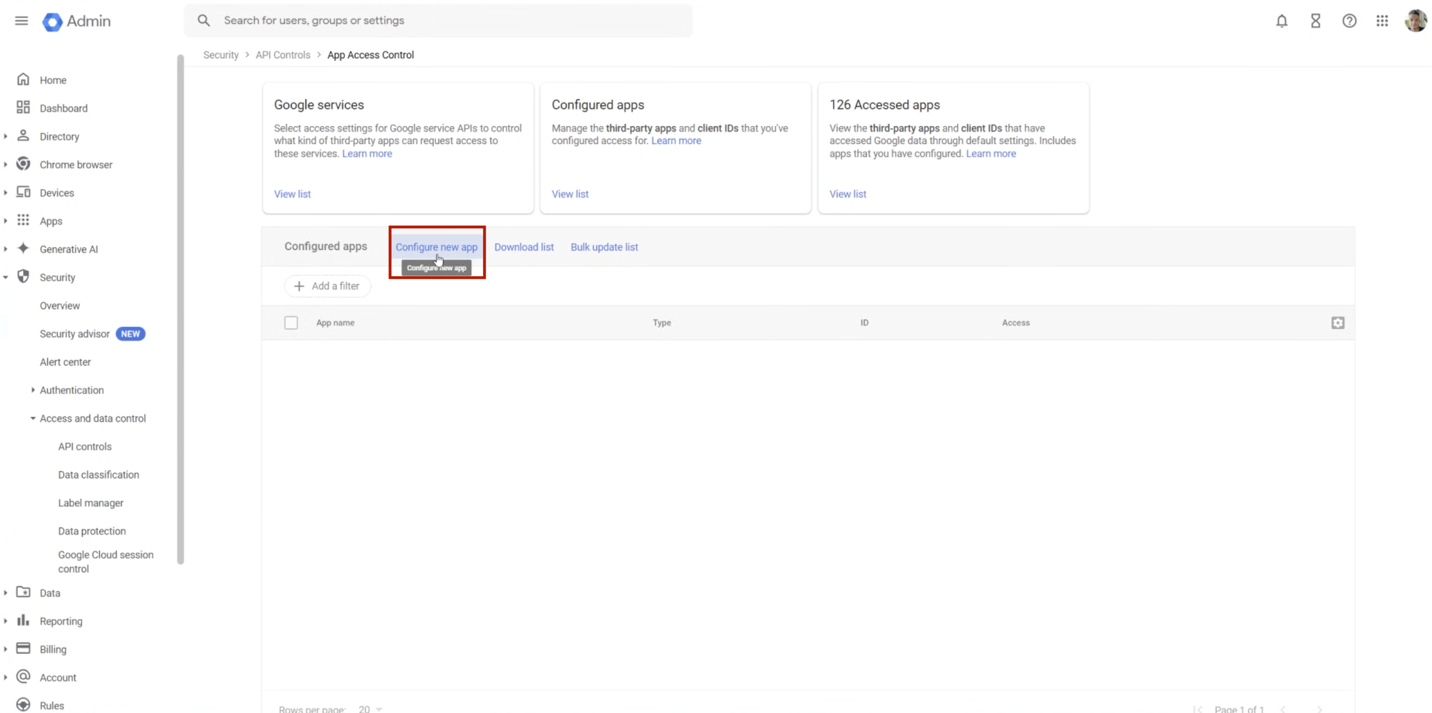Click the Dashboard icon in sidebar
This screenshot has height=713, width=1432.
tap(23, 107)
